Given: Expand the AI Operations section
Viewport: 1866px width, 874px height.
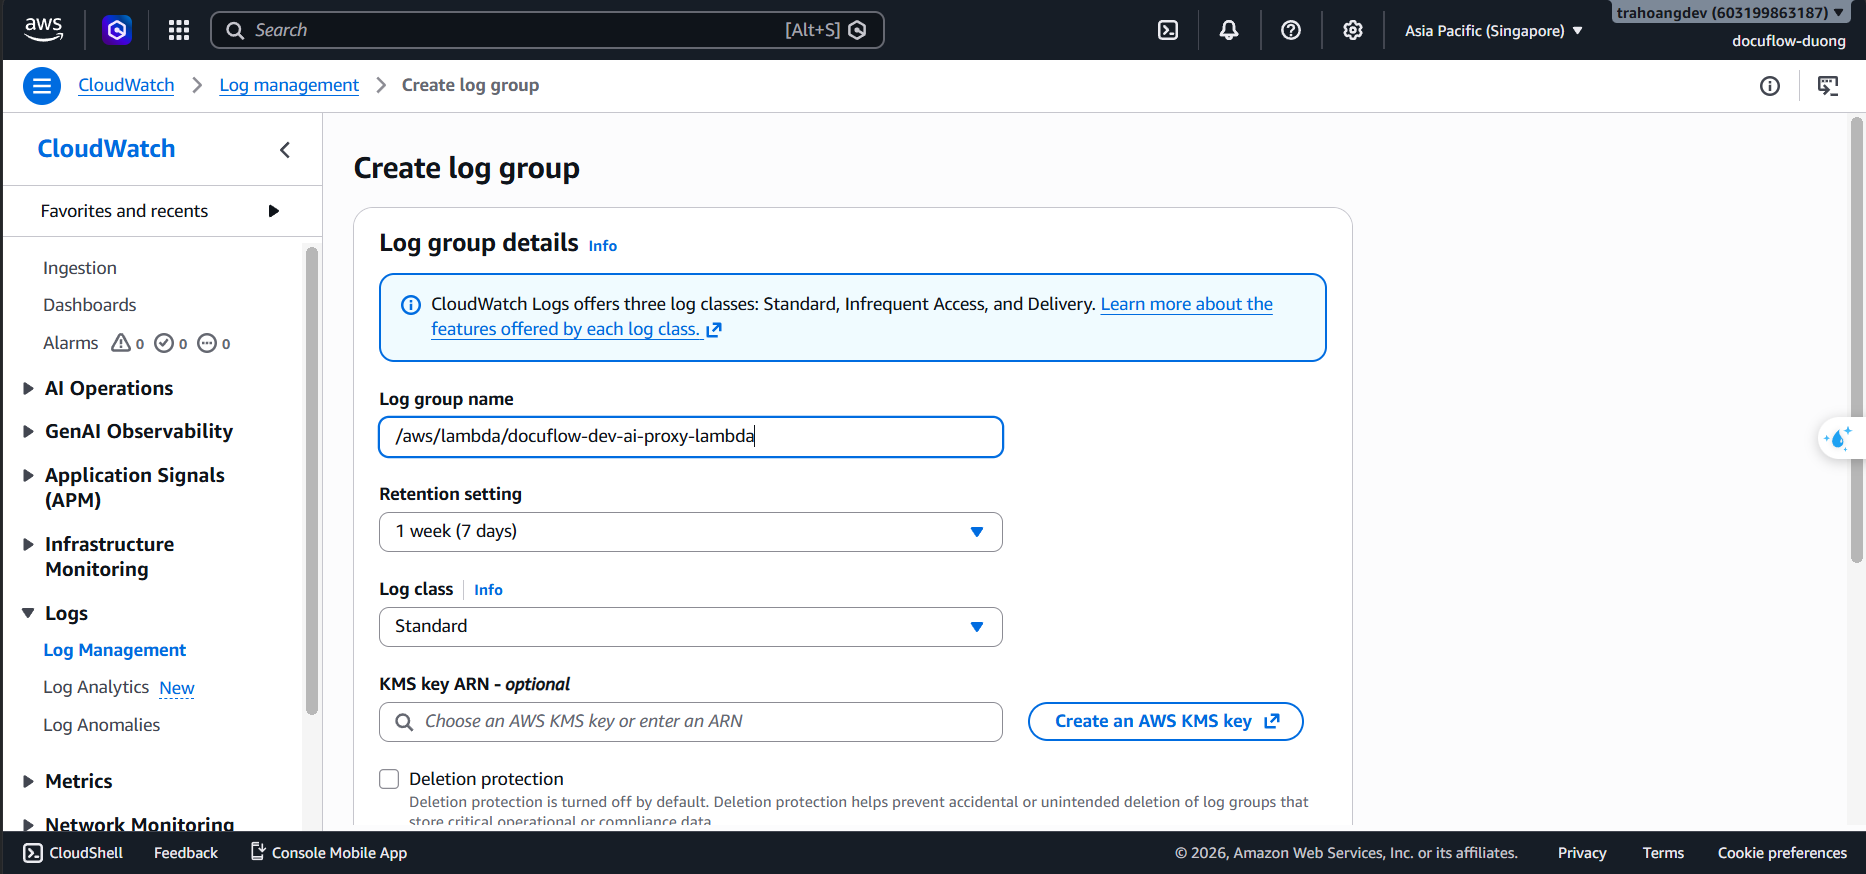Looking at the screenshot, I should pos(28,389).
